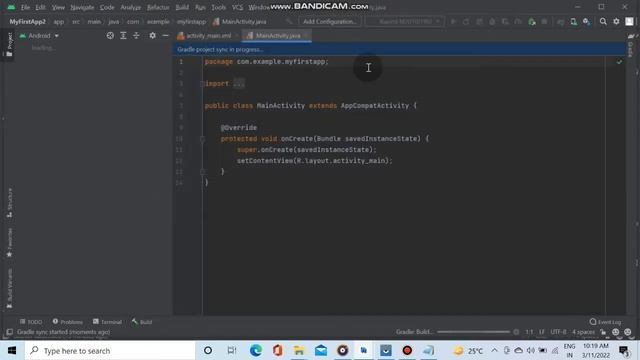Image resolution: width=640 pixels, height=360 pixels.
Task: Open the AVD Manager device icon
Action: pyautogui.click(x=573, y=22)
